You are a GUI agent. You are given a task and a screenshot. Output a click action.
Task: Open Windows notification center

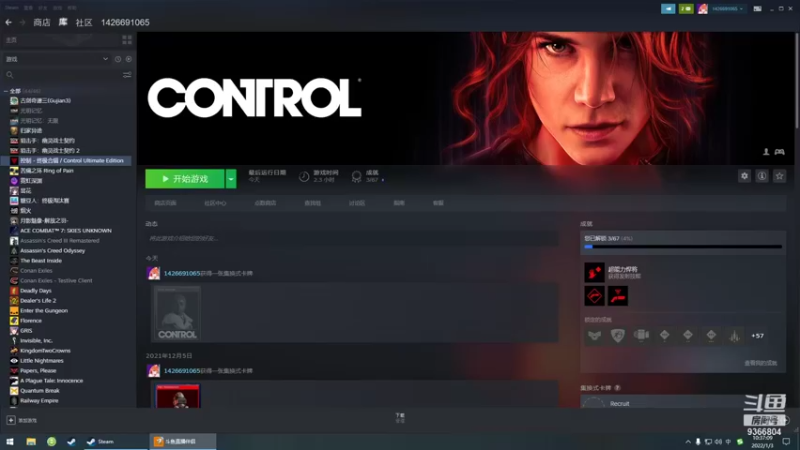[x=786, y=441]
